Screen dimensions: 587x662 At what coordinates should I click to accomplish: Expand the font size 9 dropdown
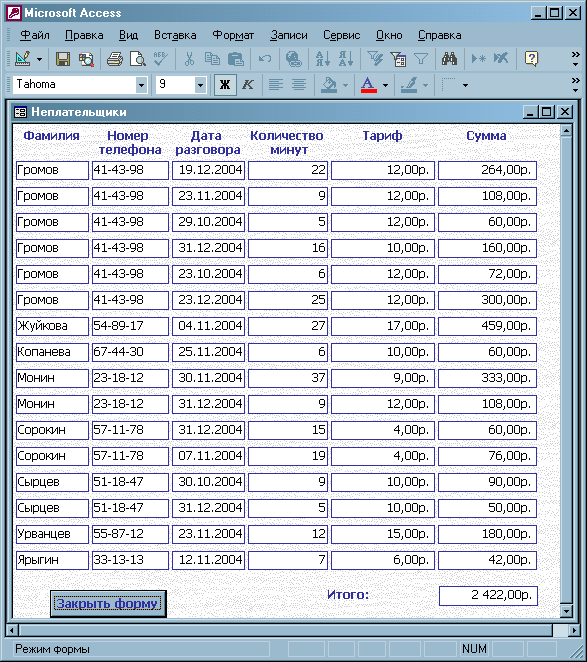point(201,85)
